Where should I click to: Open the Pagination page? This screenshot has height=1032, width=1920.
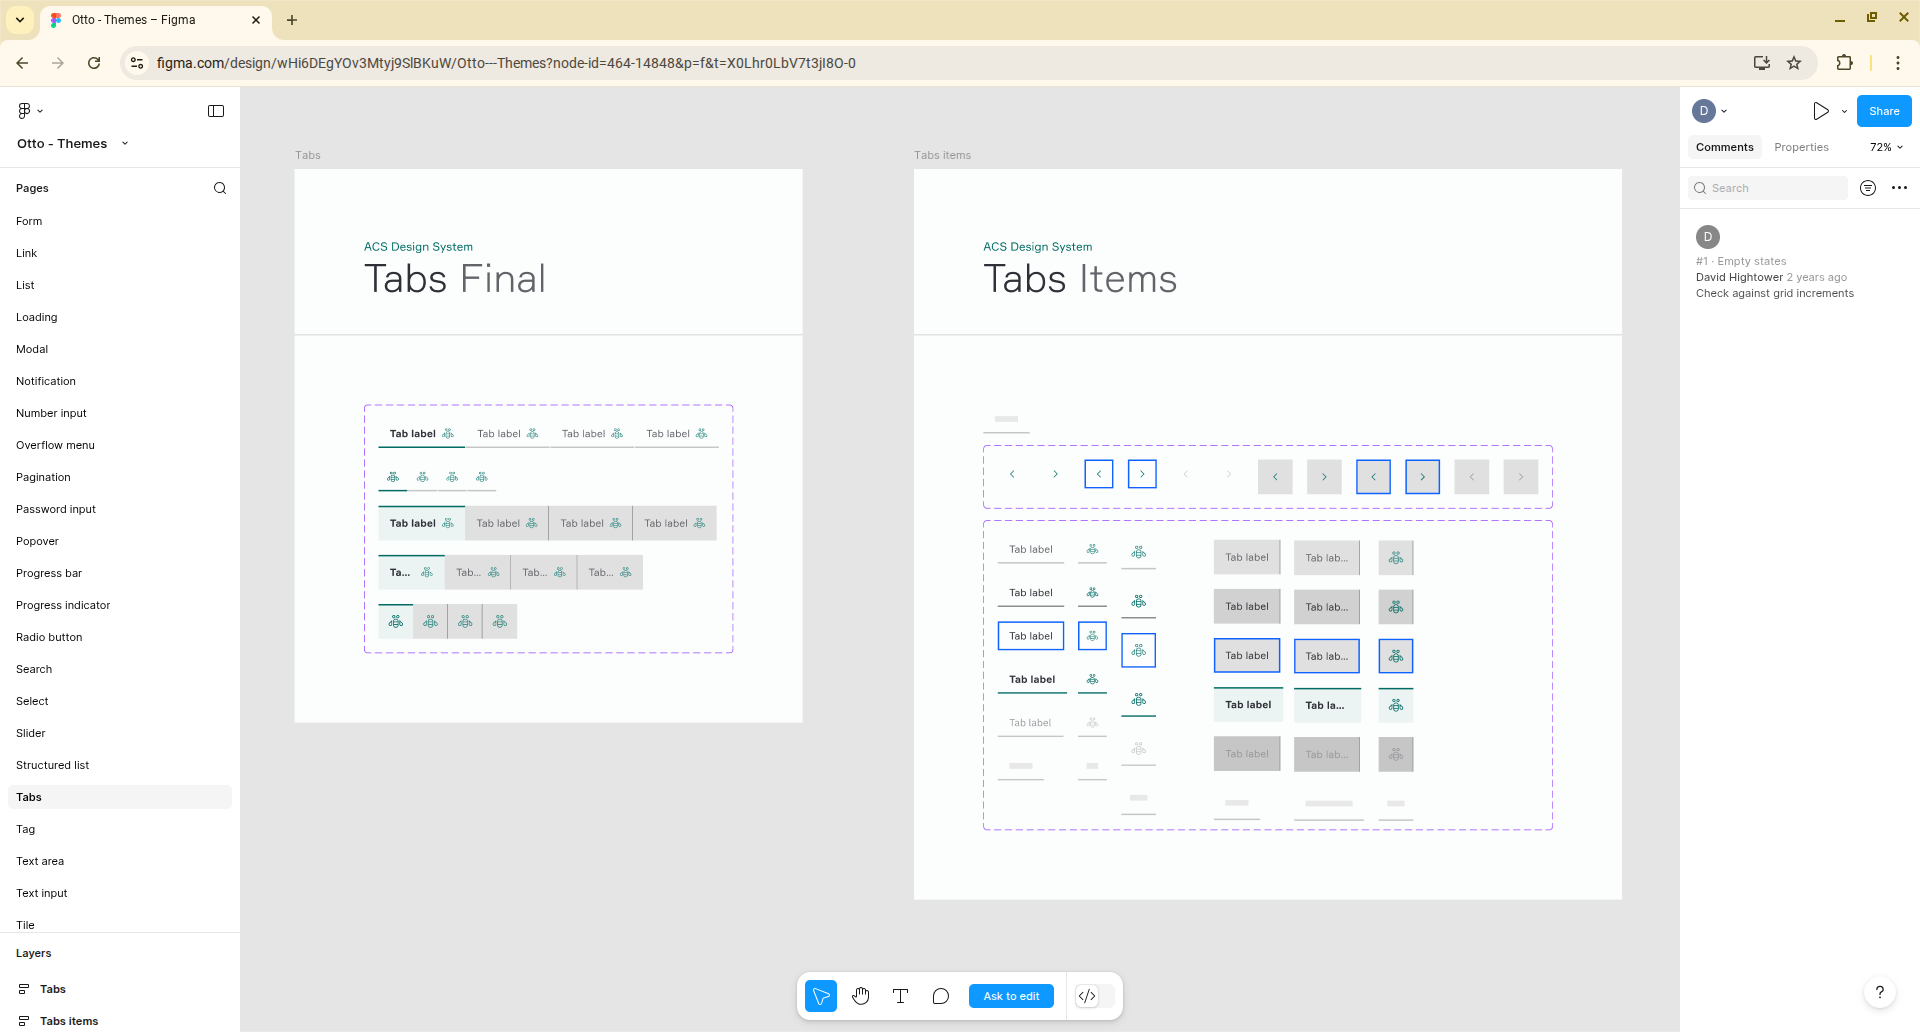(43, 477)
